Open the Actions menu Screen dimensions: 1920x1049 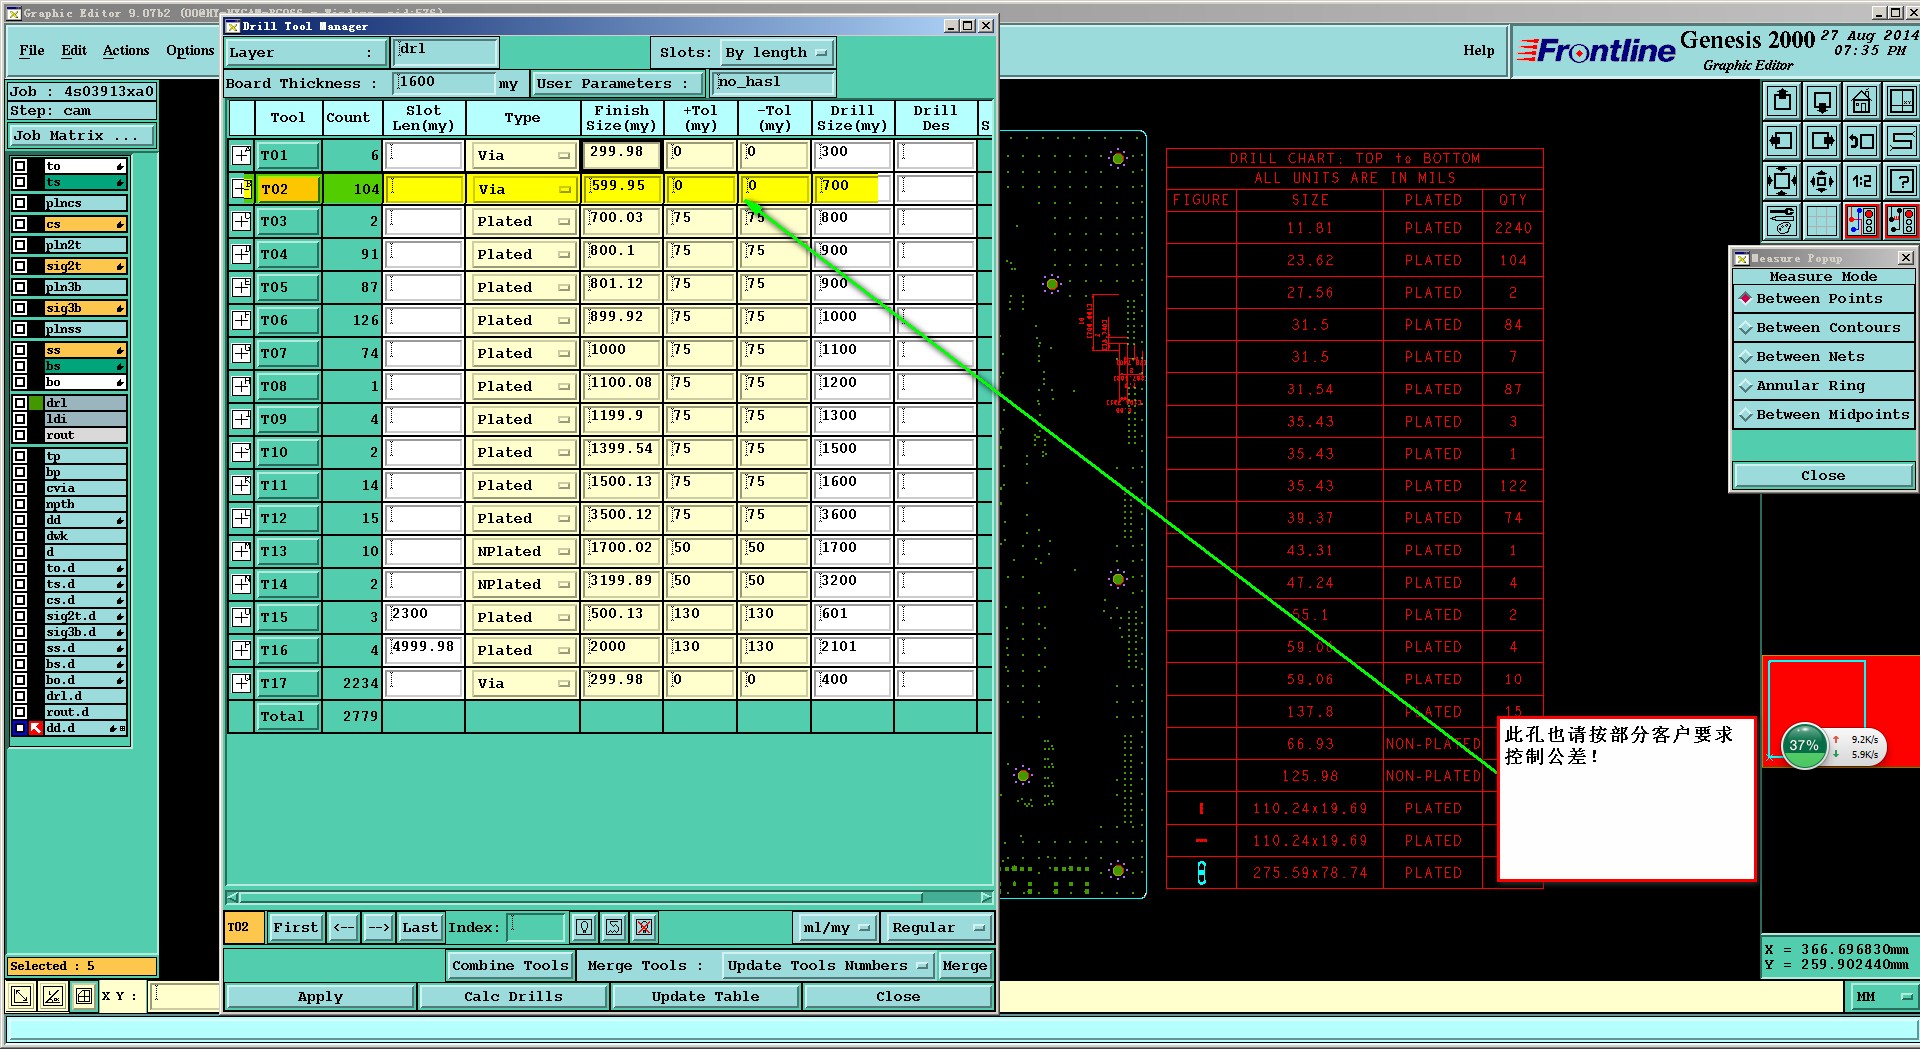[x=126, y=50]
